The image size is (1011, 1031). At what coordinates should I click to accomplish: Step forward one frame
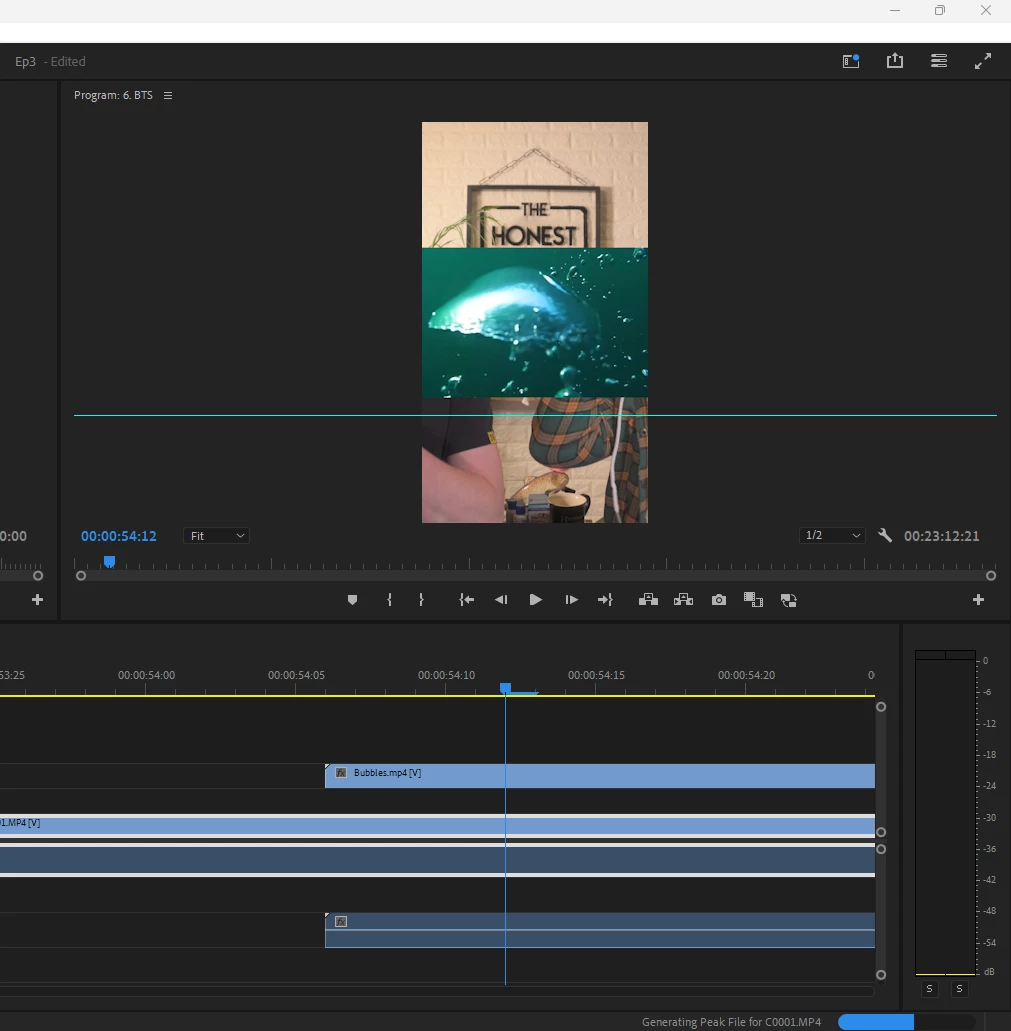[x=571, y=600]
